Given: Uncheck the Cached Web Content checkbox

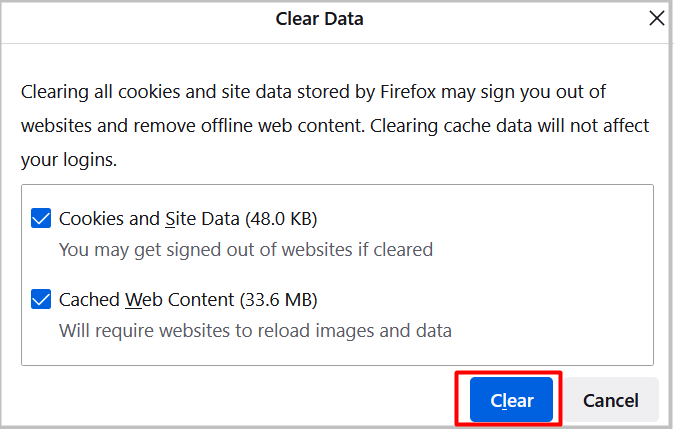Looking at the screenshot, I should (x=41, y=299).
